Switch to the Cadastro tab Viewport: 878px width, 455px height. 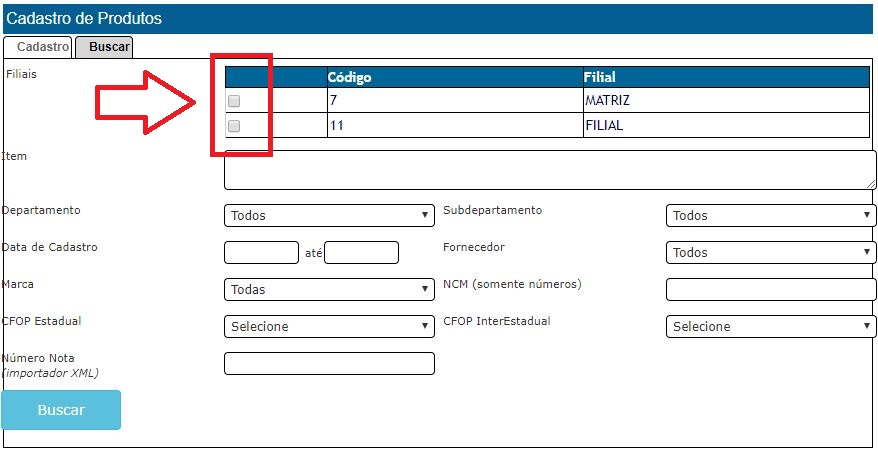[37, 46]
